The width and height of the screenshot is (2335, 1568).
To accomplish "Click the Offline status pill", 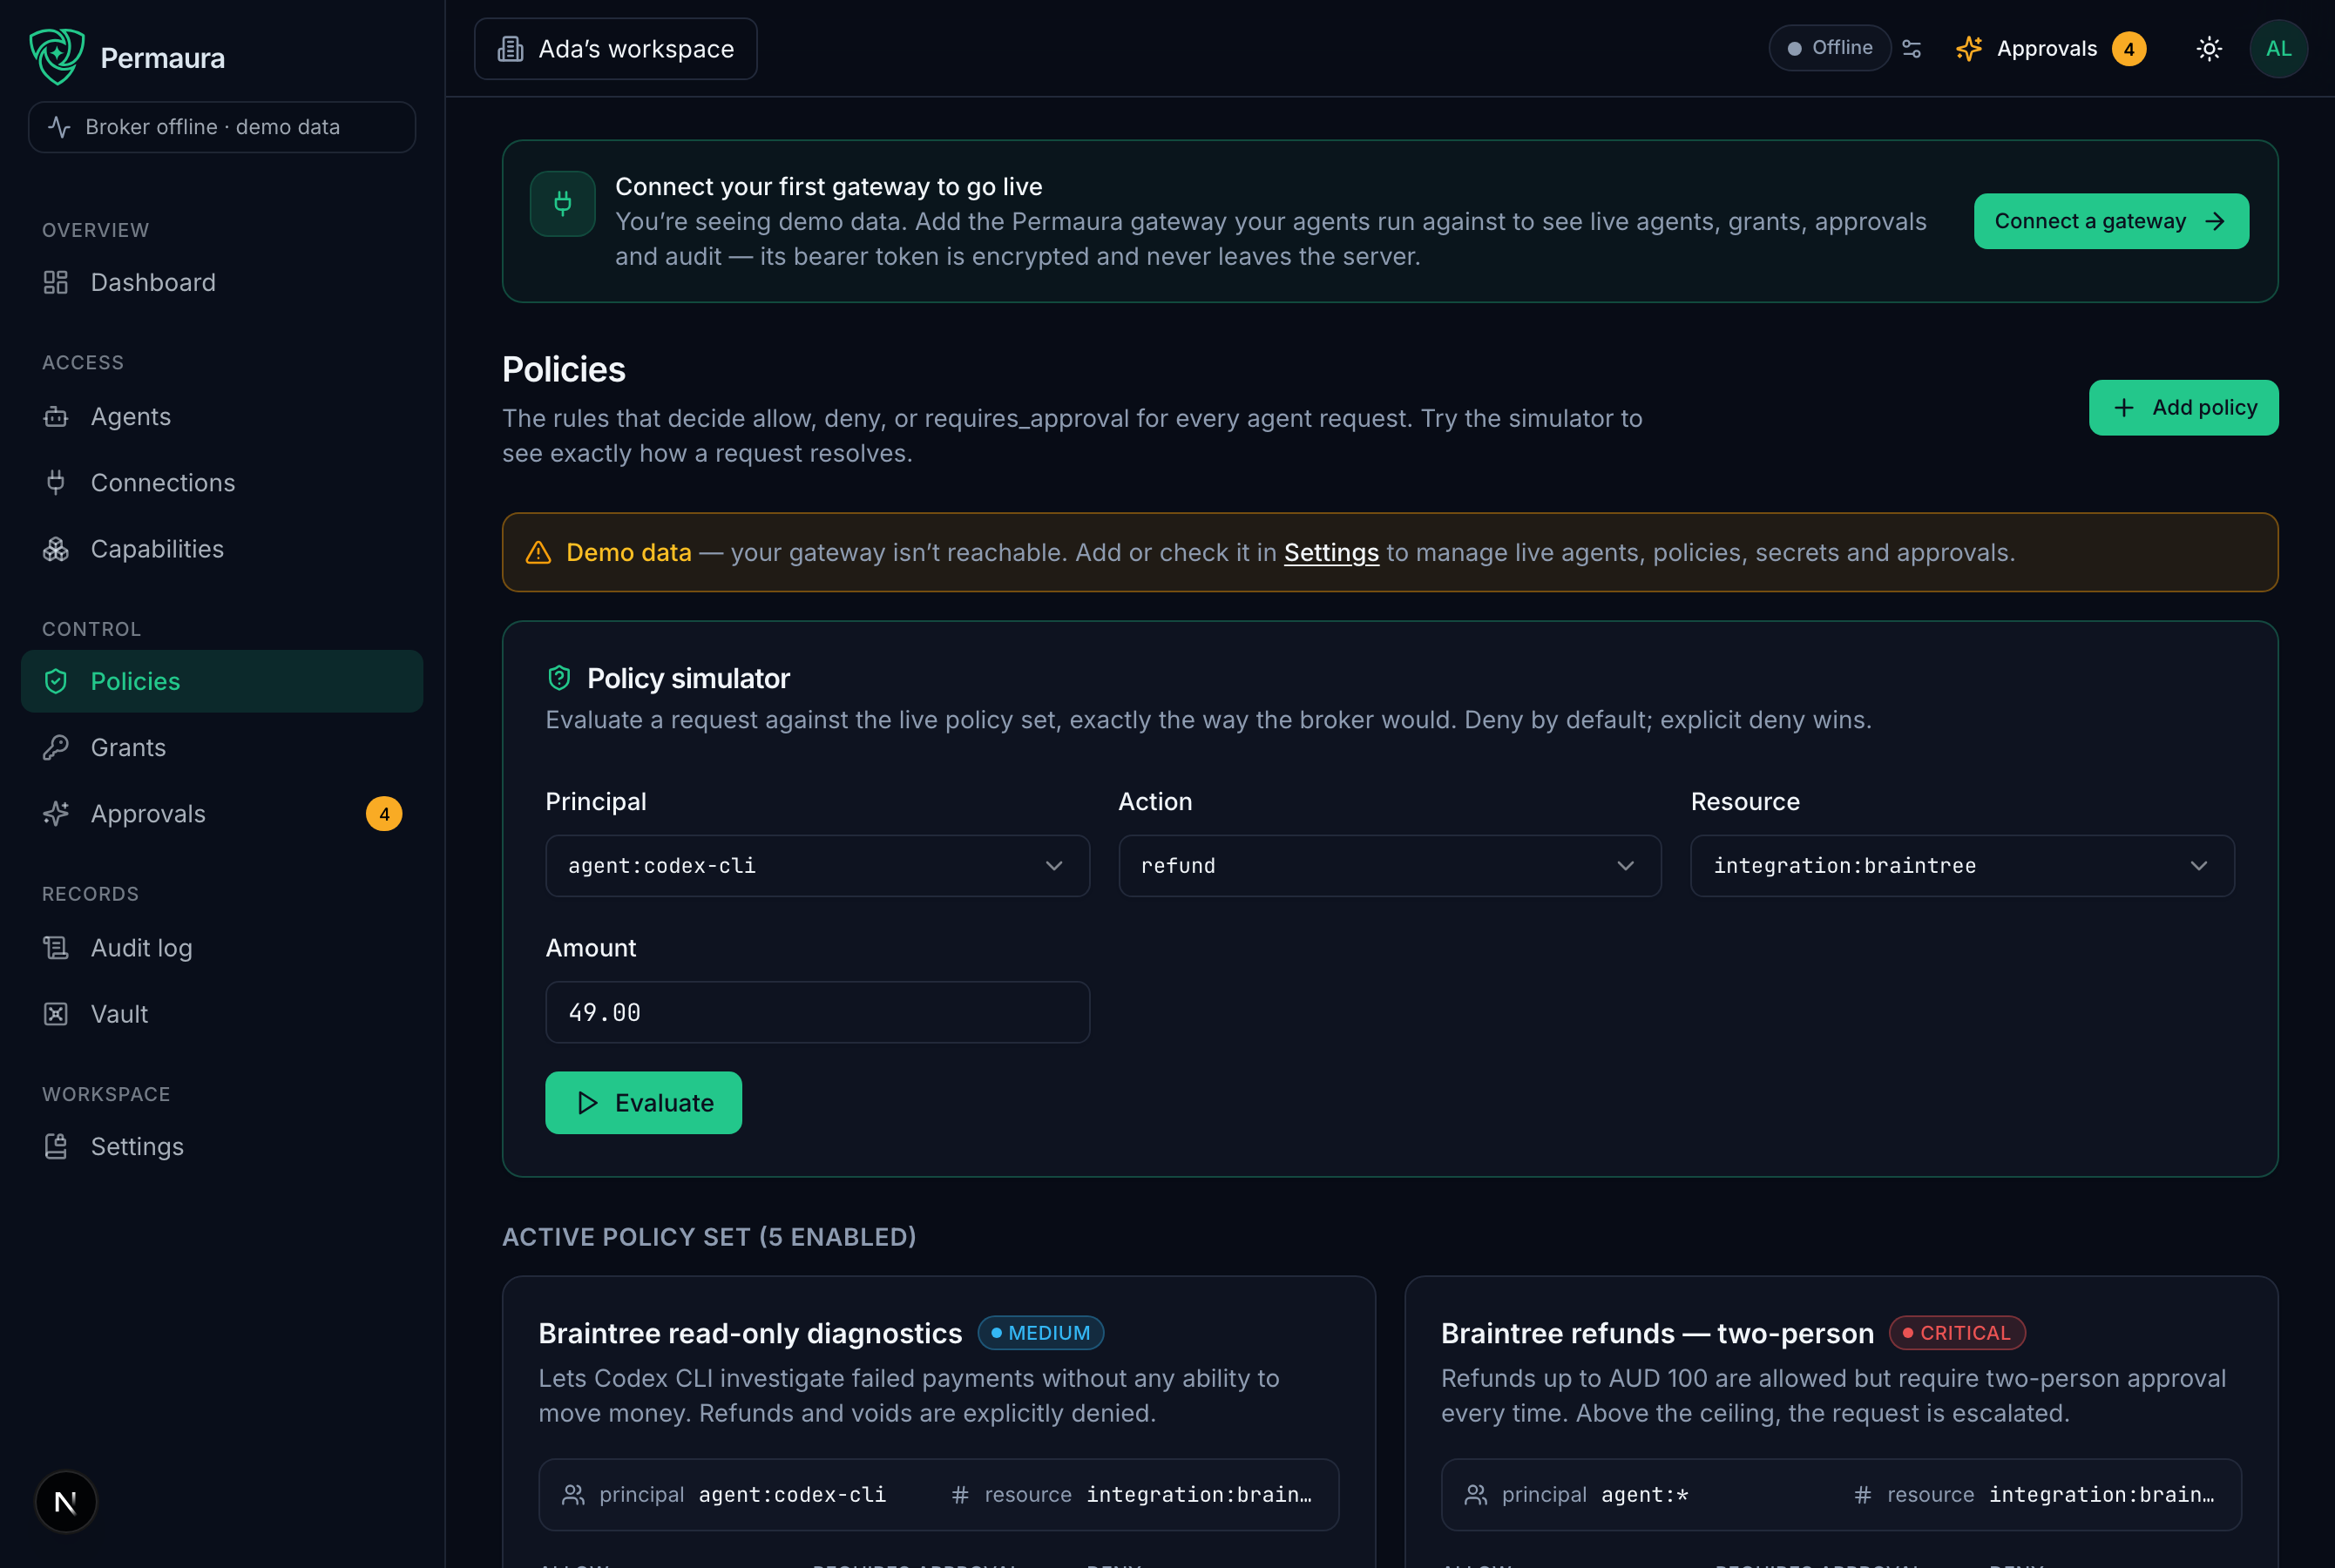I will tap(1829, 48).
